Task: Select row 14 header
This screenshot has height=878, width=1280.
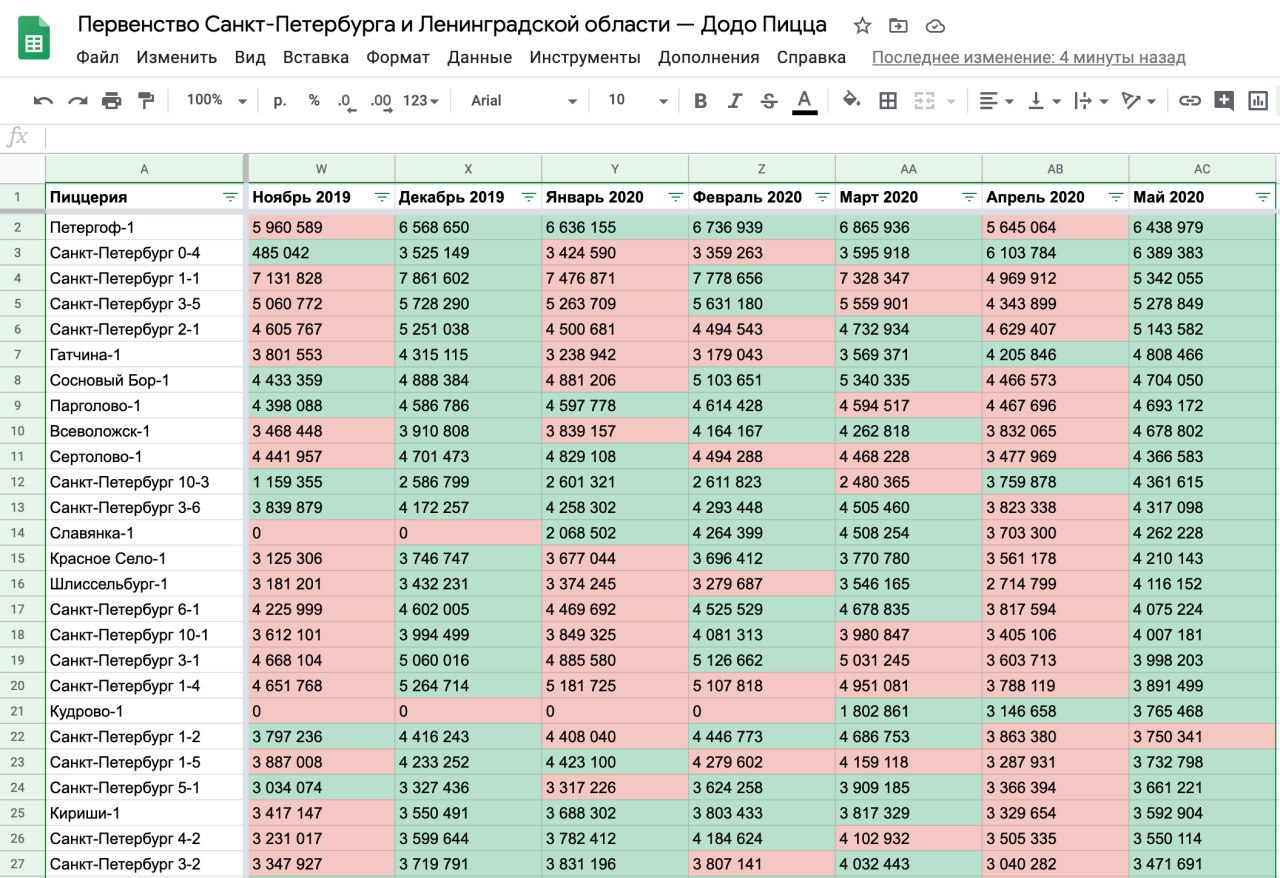Action: 22,533
